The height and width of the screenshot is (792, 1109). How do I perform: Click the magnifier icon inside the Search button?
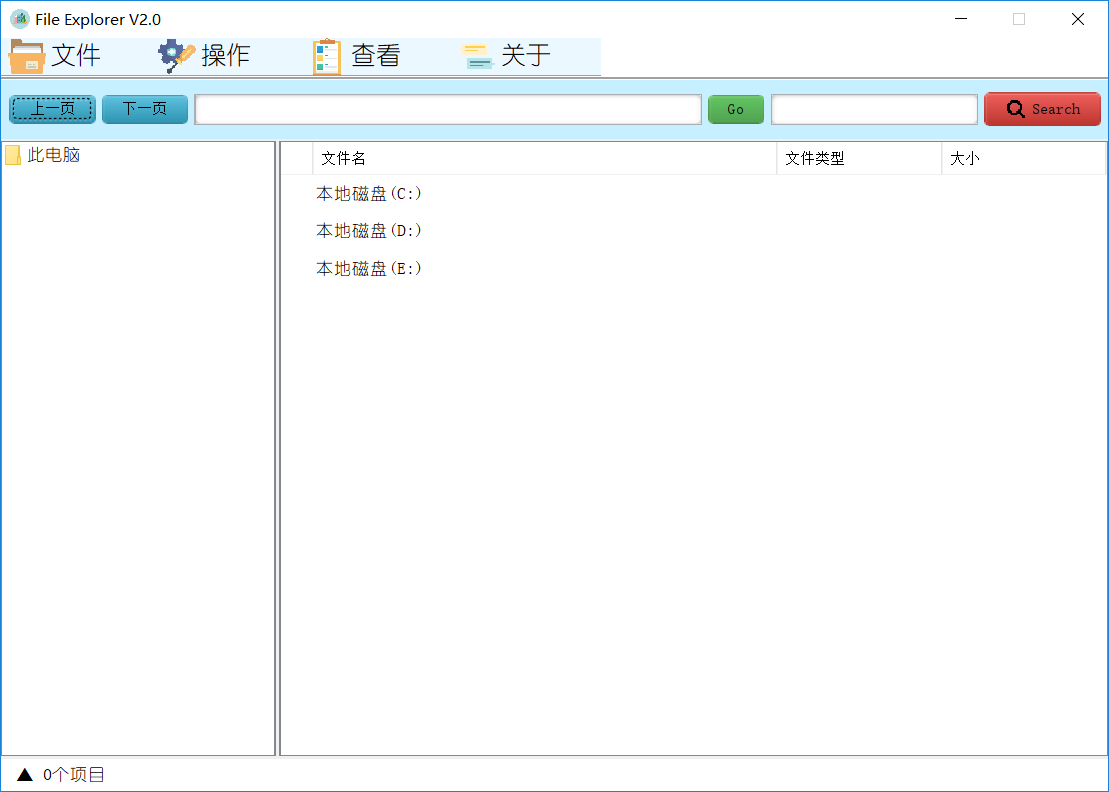pos(1015,109)
